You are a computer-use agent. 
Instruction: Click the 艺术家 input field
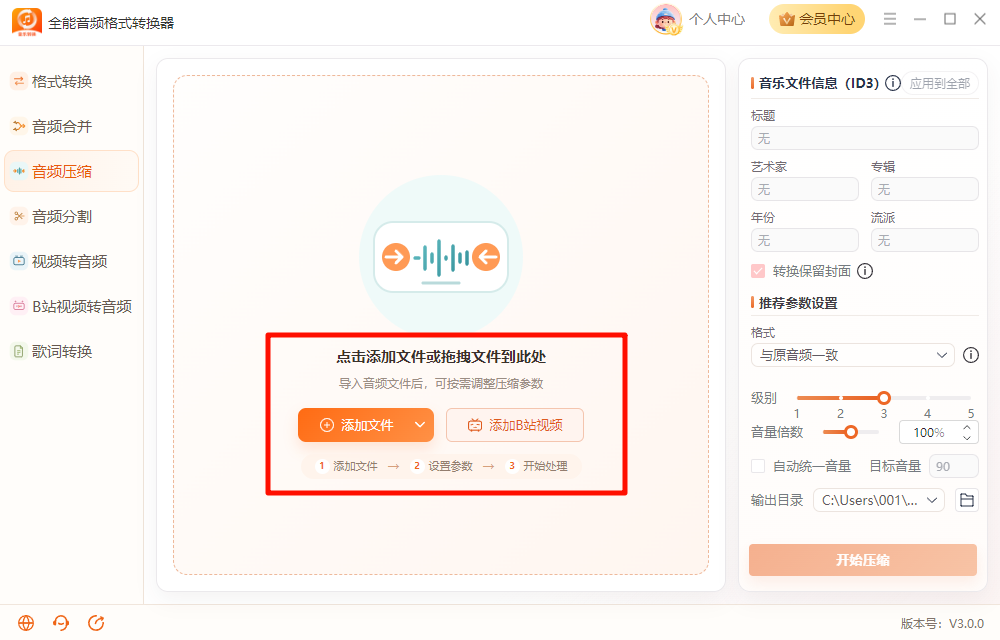805,189
